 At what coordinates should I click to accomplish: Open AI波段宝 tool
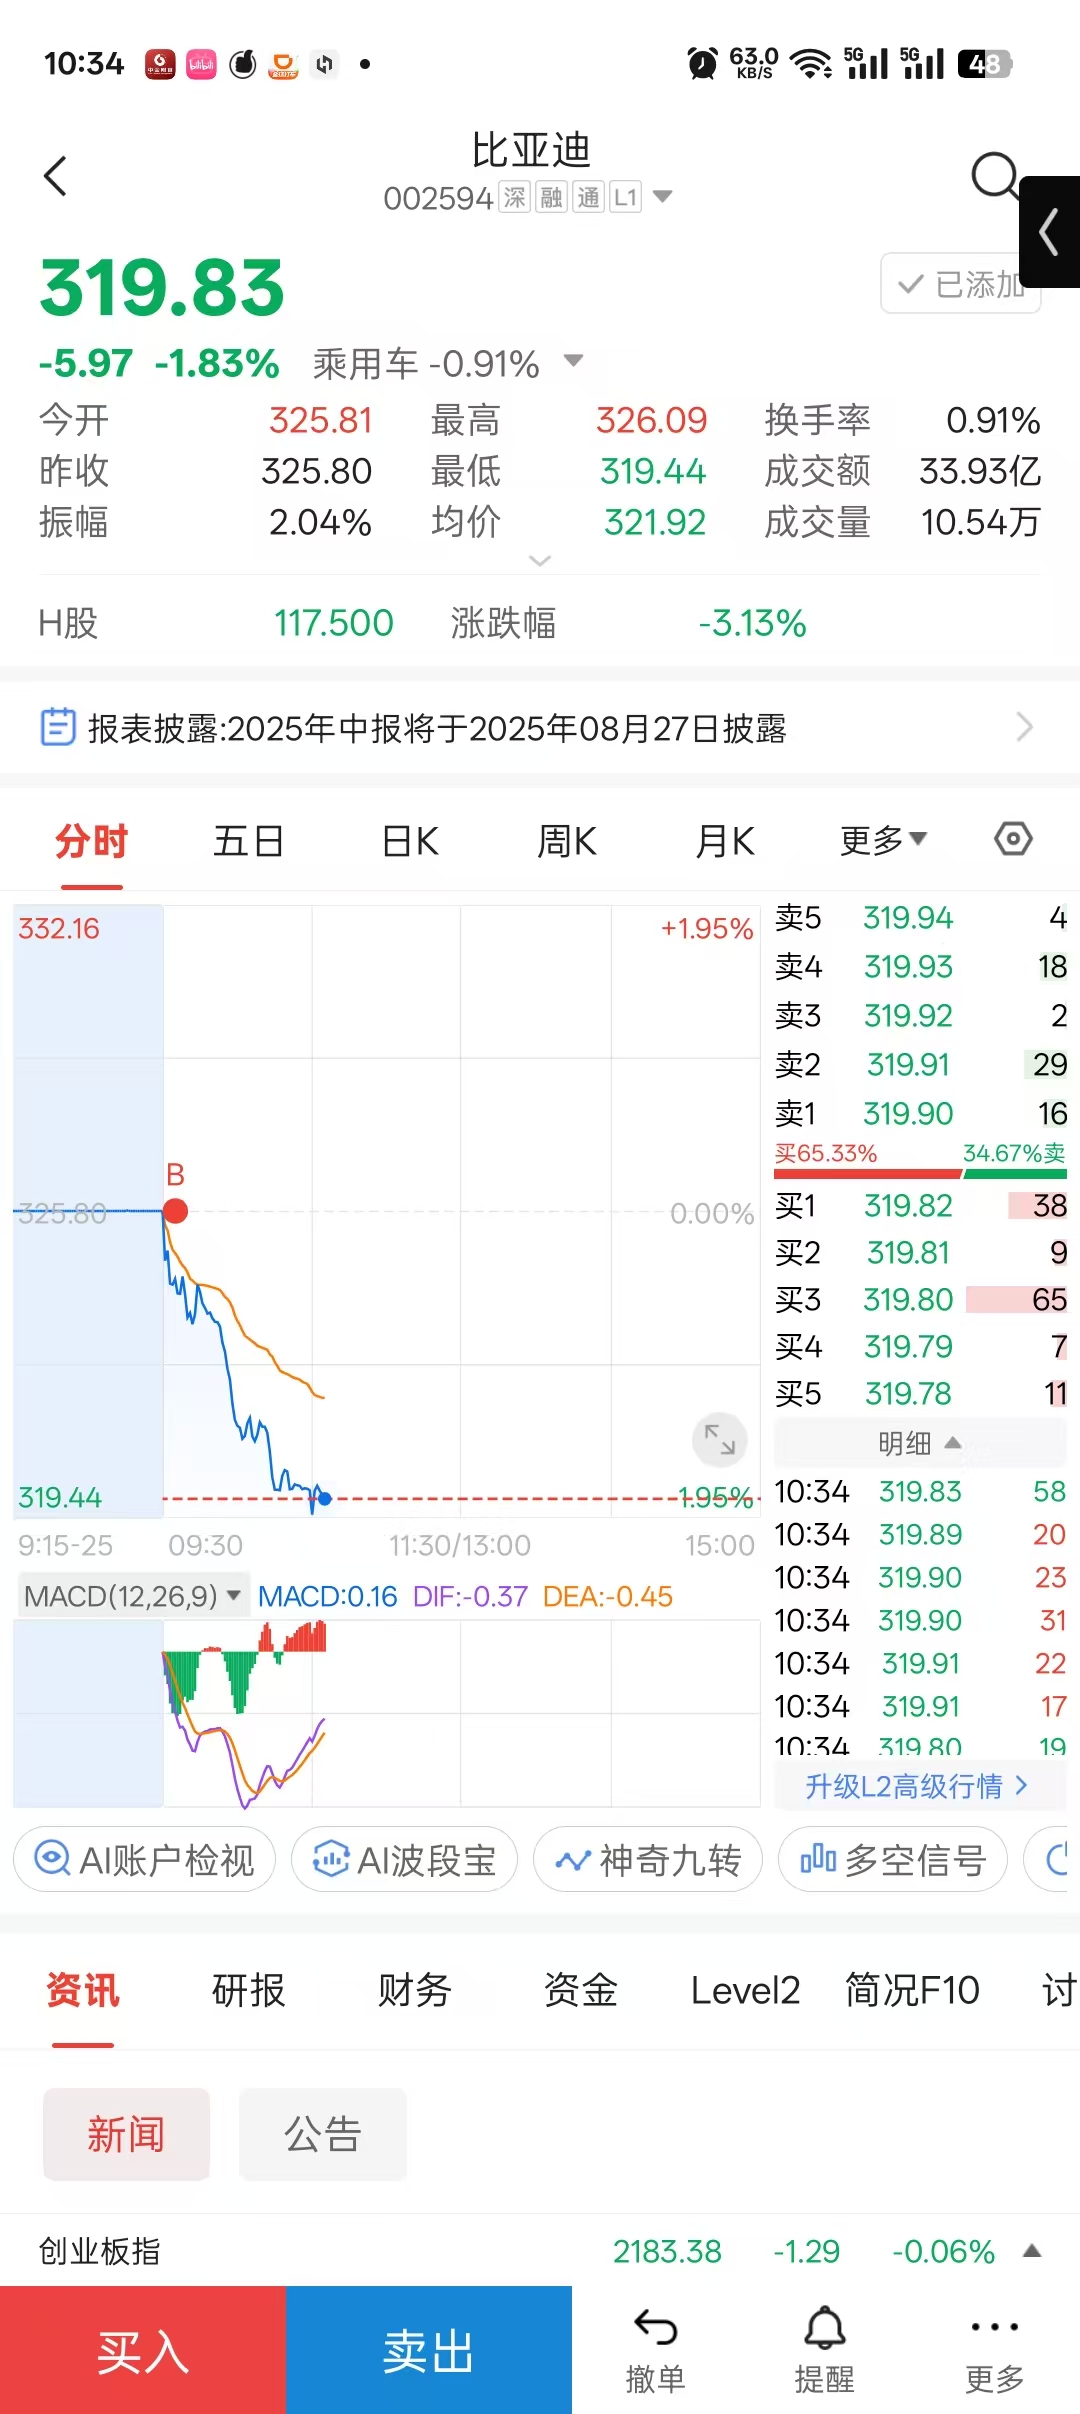(x=404, y=1860)
